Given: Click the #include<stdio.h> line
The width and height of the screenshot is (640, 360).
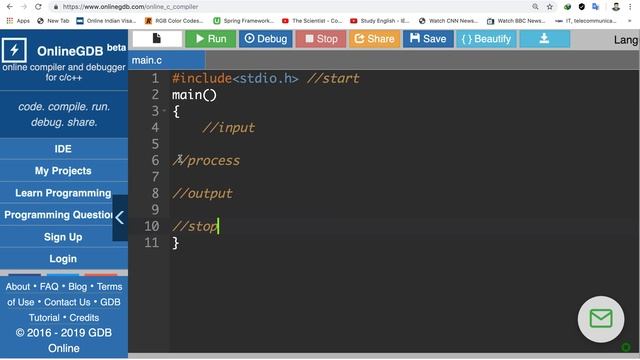Looking at the screenshot, I should [235, 78].
